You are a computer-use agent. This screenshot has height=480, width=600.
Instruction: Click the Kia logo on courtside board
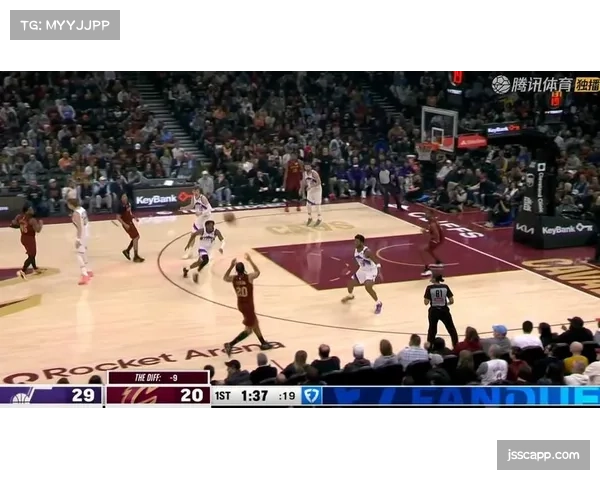pos(525,229)
